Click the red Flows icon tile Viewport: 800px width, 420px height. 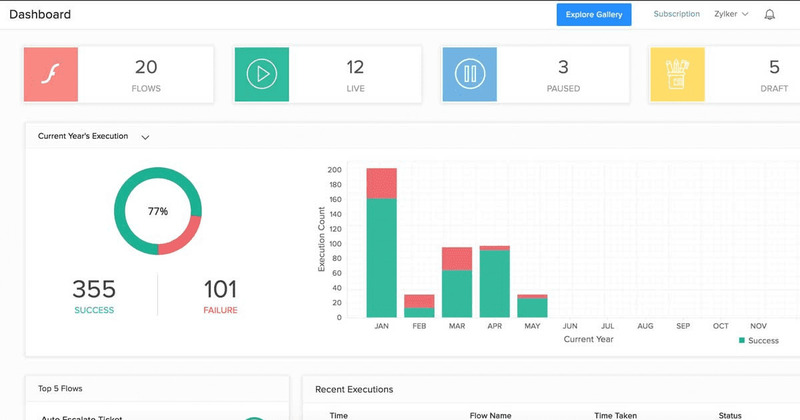pyautogui.click(x=51, y=75)
